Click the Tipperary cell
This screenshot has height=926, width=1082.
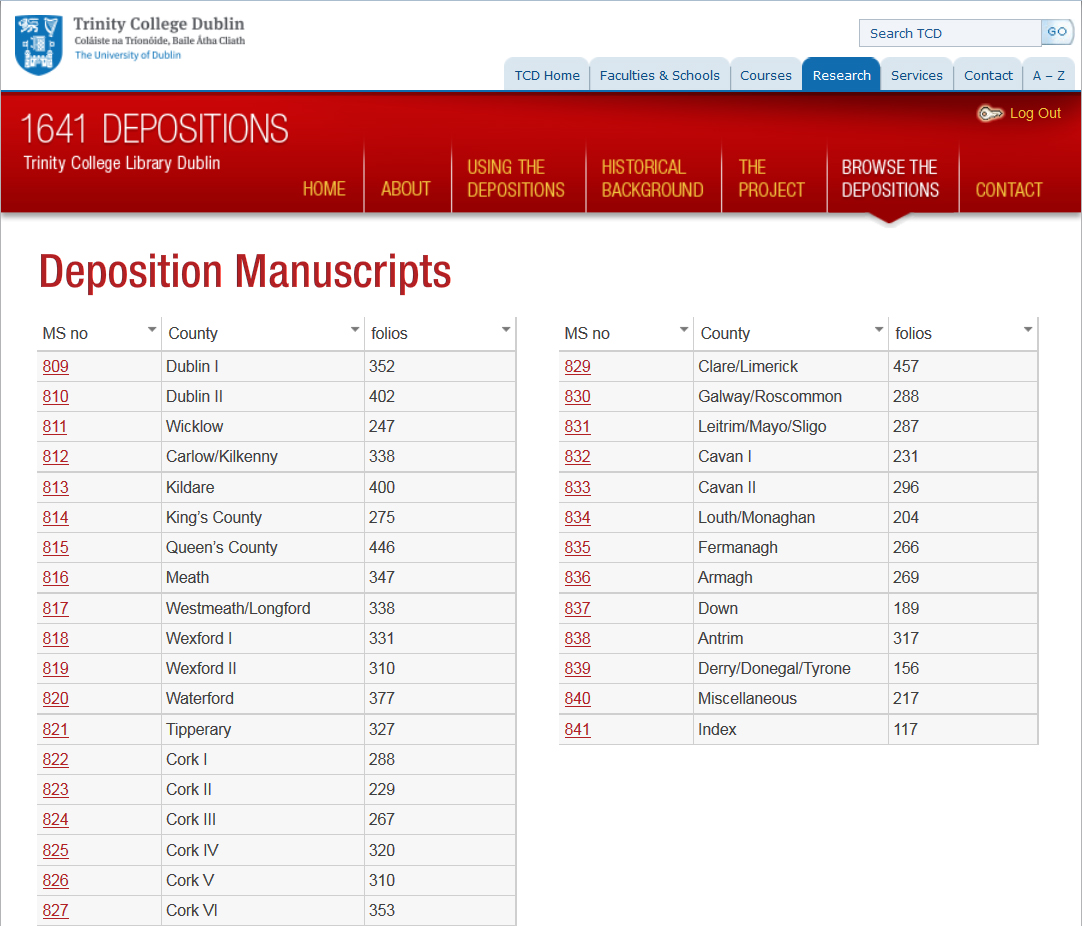click(x=263, y=730)
